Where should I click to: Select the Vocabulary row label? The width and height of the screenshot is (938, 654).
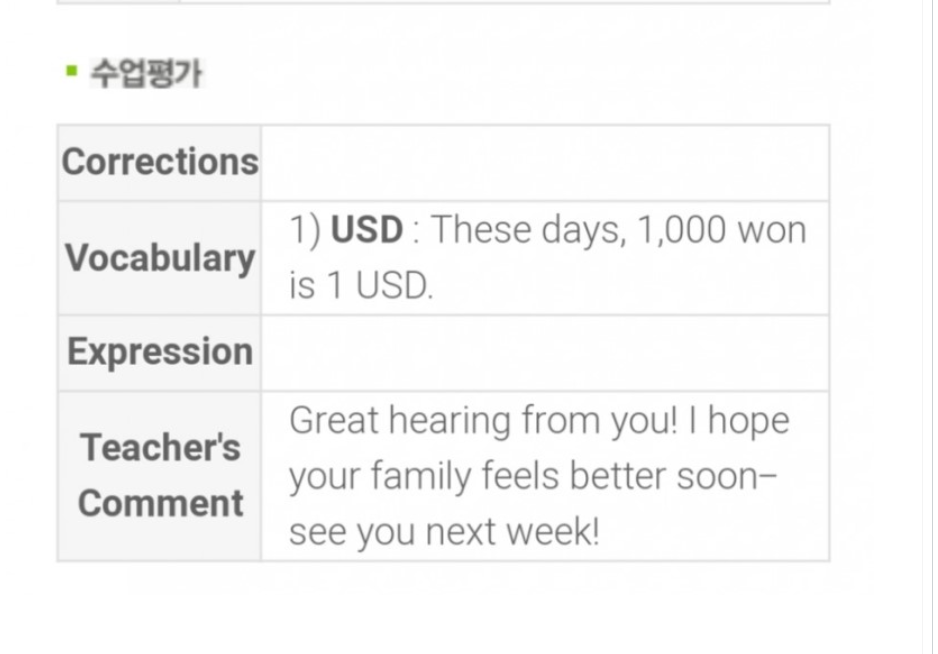(x=160, y=258)
